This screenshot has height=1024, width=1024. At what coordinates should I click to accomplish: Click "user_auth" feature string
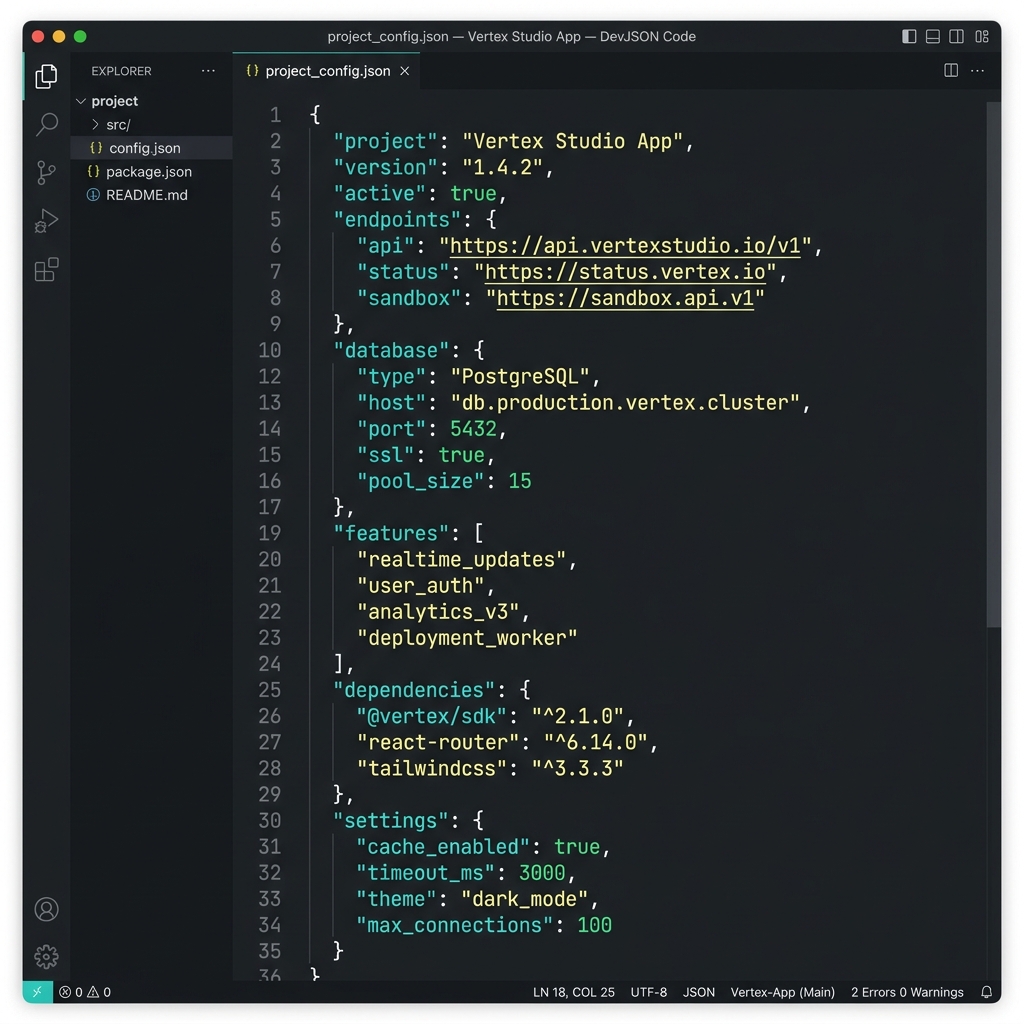point(421,585)
